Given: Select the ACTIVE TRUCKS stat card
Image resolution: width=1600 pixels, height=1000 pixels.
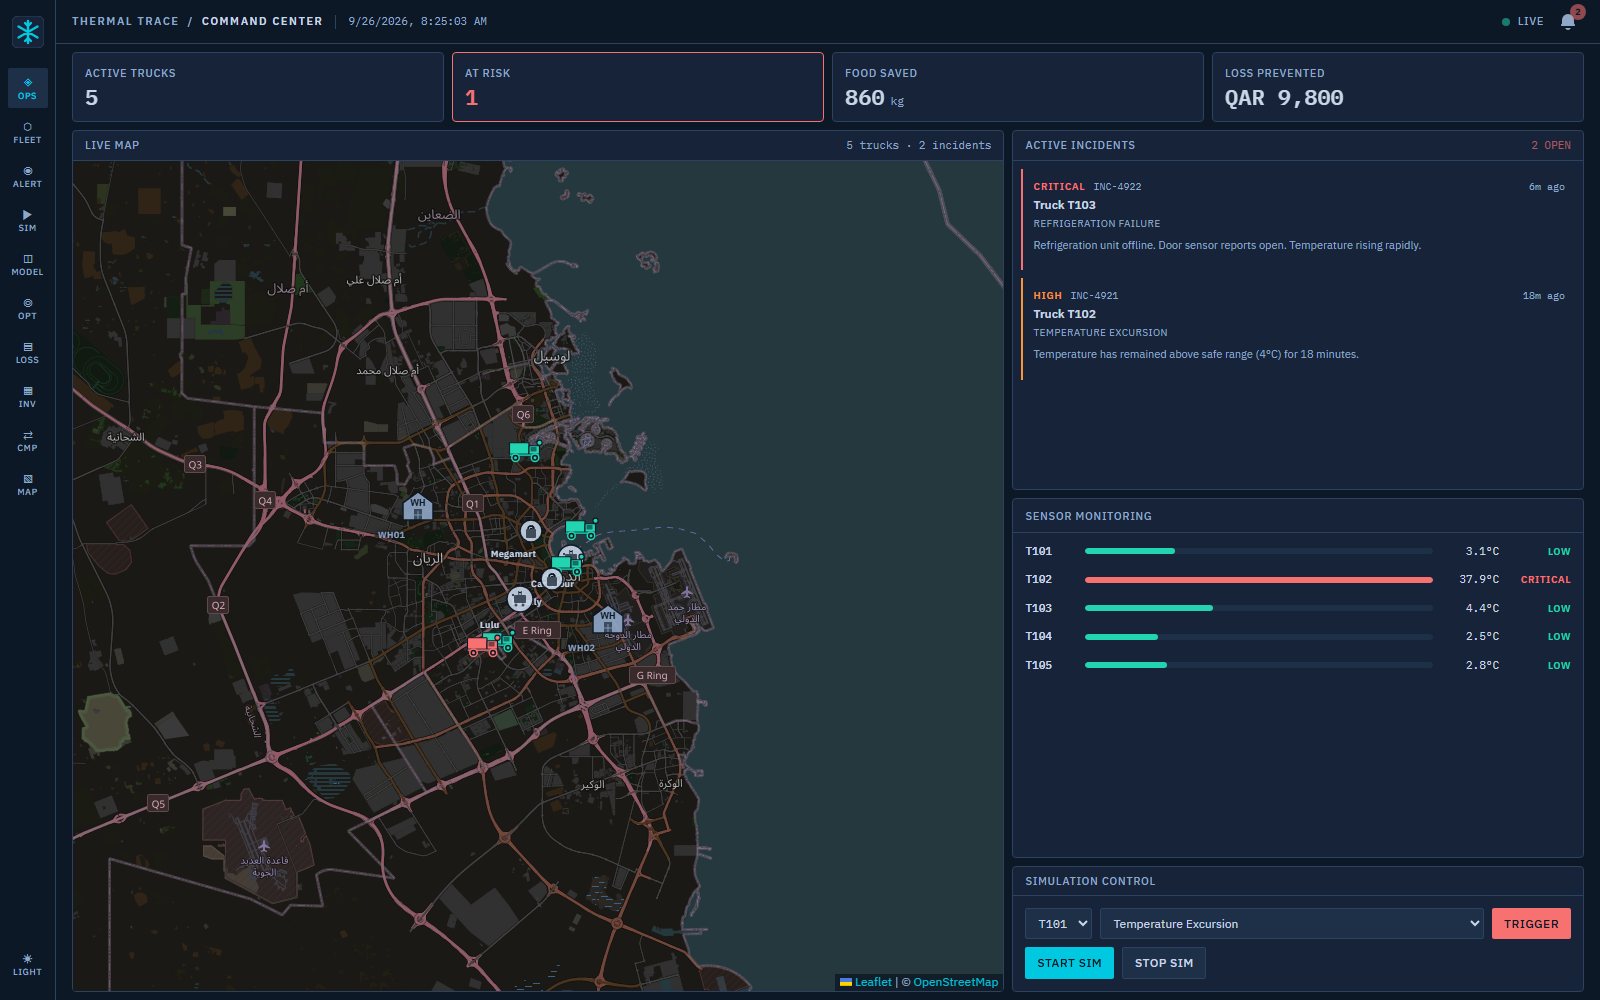Looking at the screenshot, I should [258, 87].
